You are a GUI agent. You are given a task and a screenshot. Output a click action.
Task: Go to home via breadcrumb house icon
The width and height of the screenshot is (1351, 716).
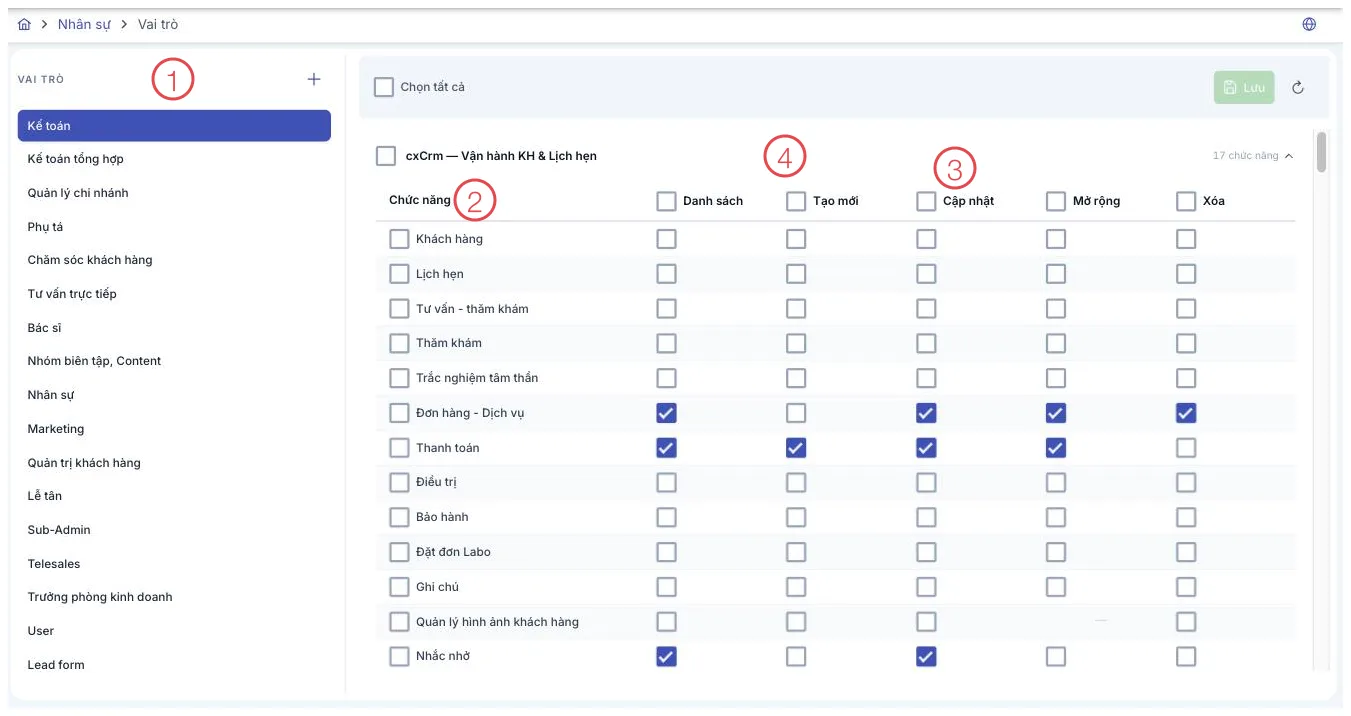tap(24, 24)
